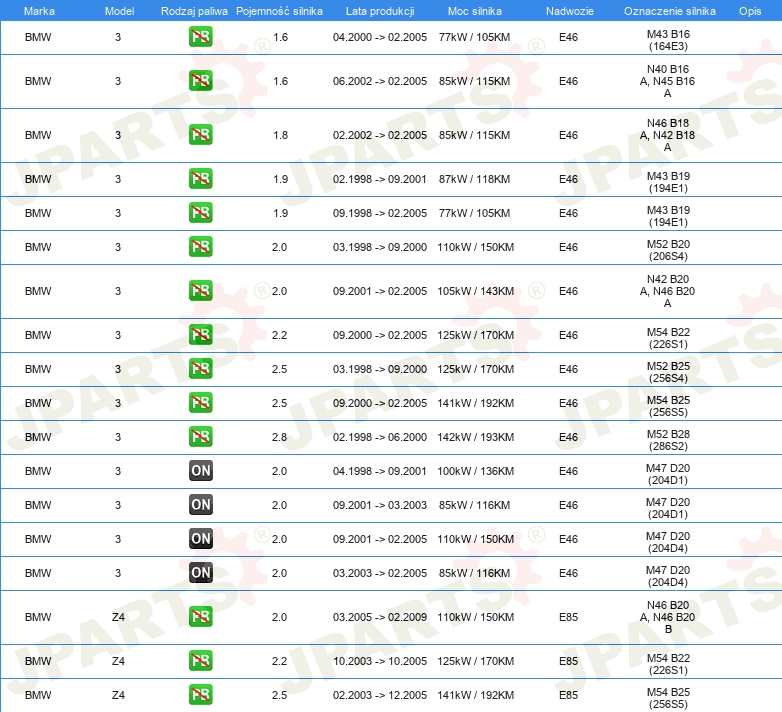
Task: Click the "142kW / 193KM" power cell
Action: [475, 437]
